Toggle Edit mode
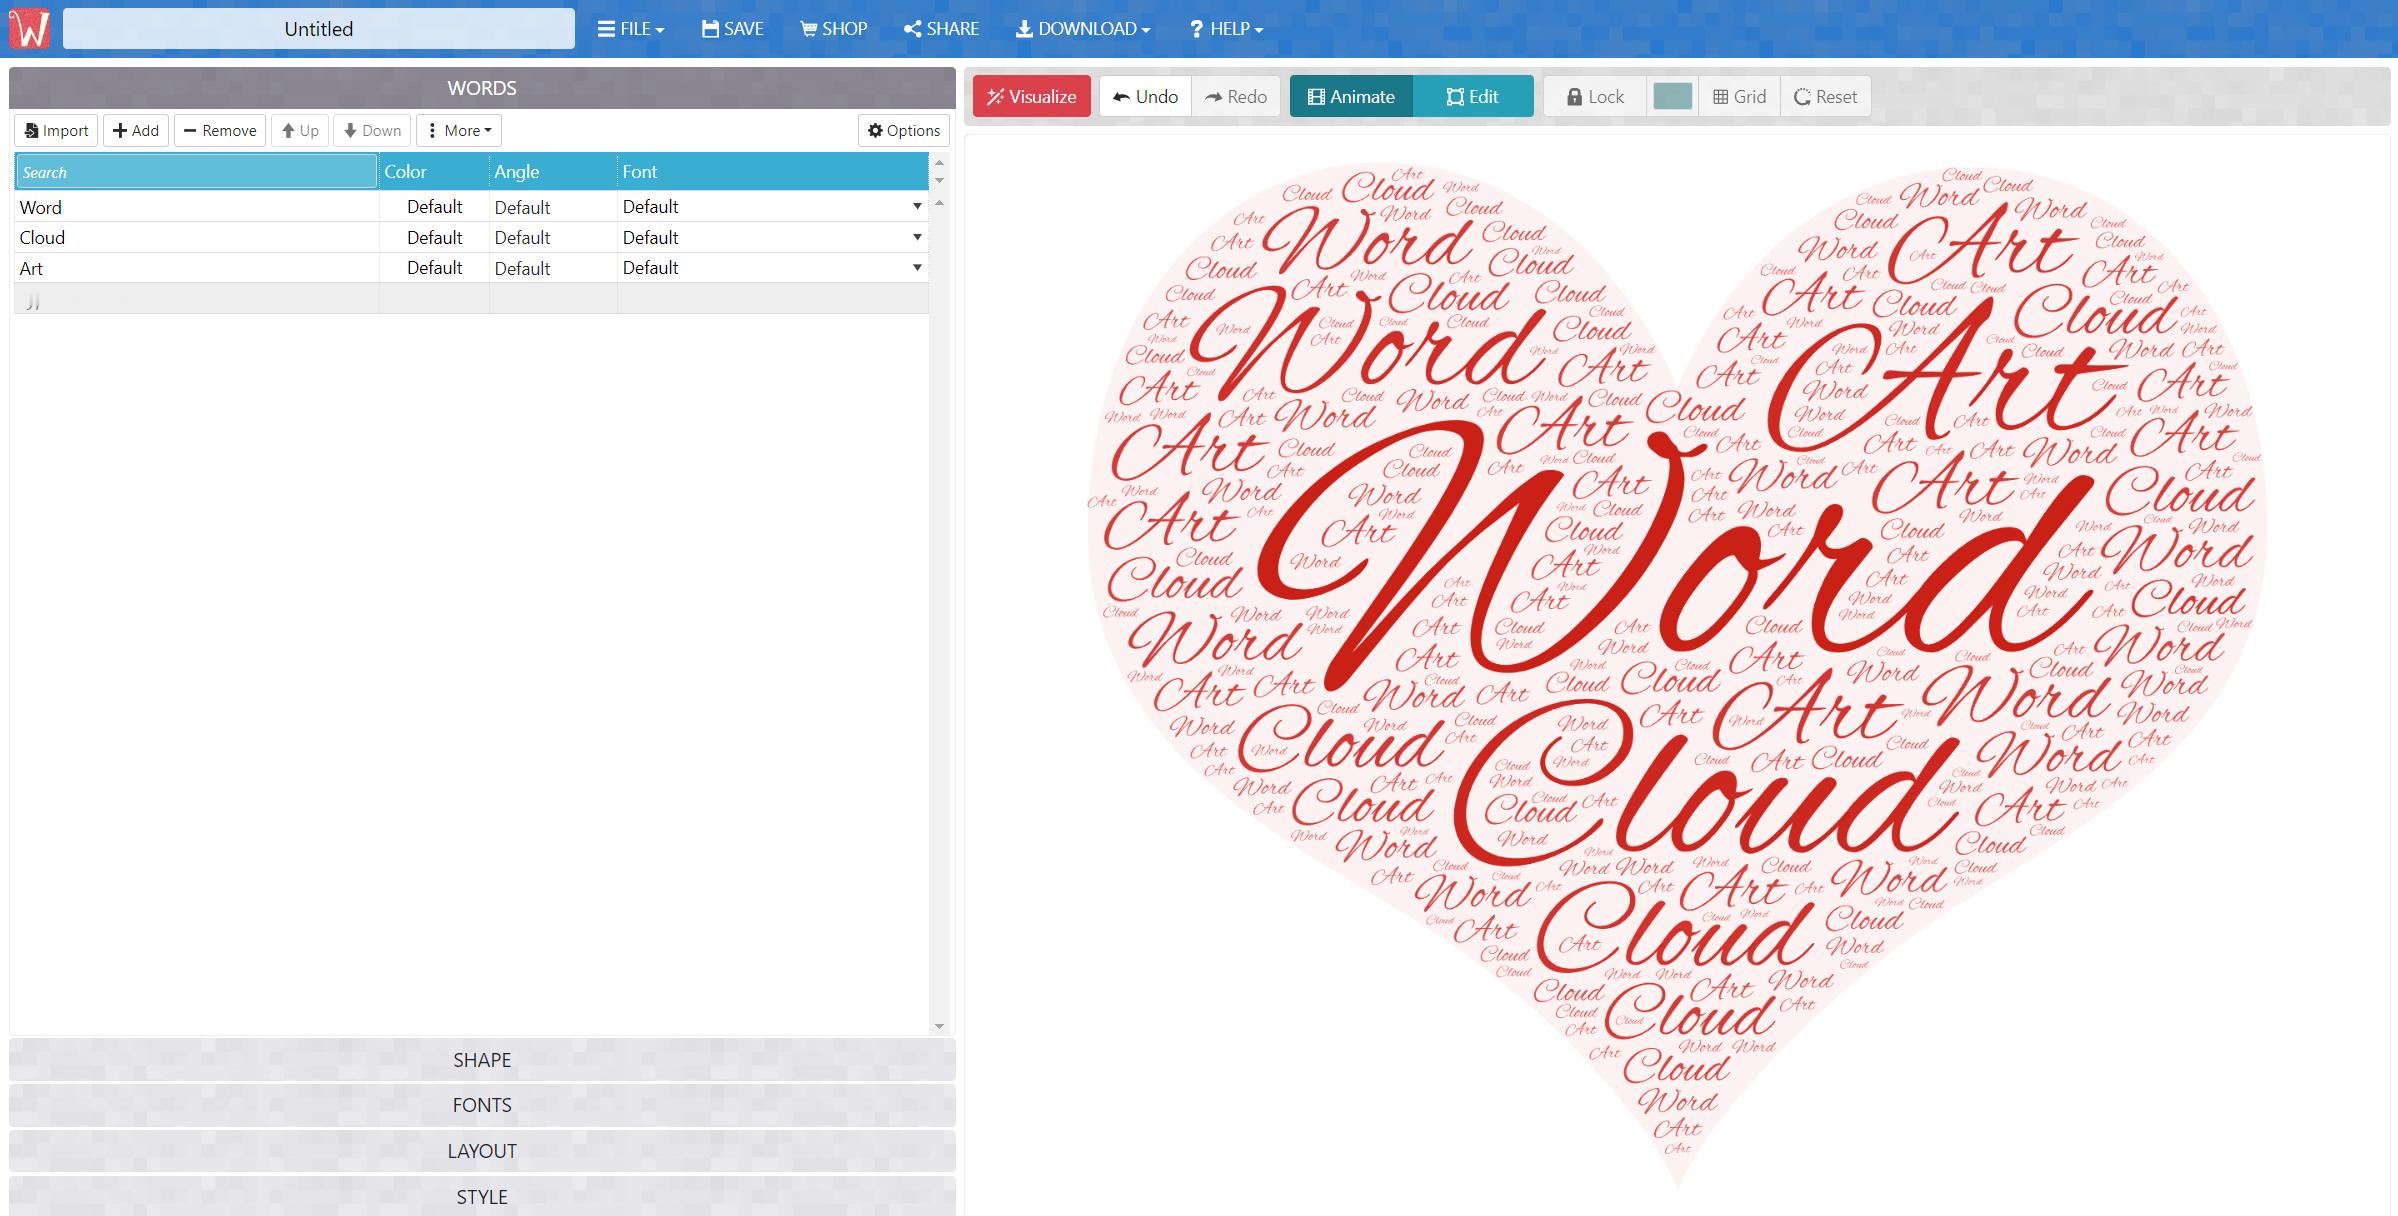2398x1216 pixels. [1472, 97]
